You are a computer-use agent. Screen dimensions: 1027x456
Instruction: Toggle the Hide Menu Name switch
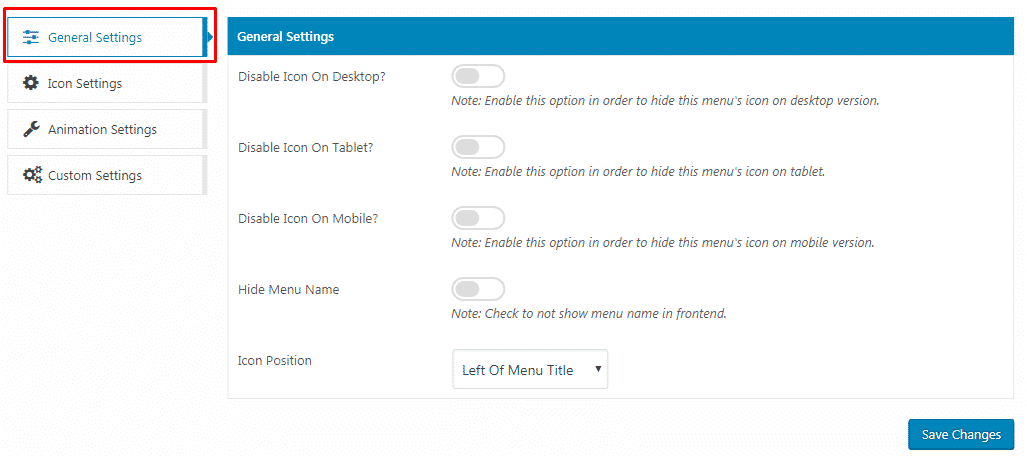tap(478, 288)
